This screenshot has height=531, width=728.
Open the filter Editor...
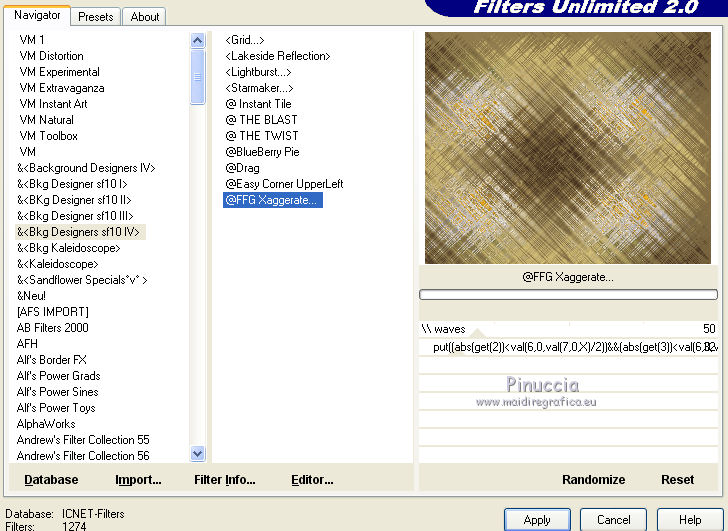tap(312, 479)
